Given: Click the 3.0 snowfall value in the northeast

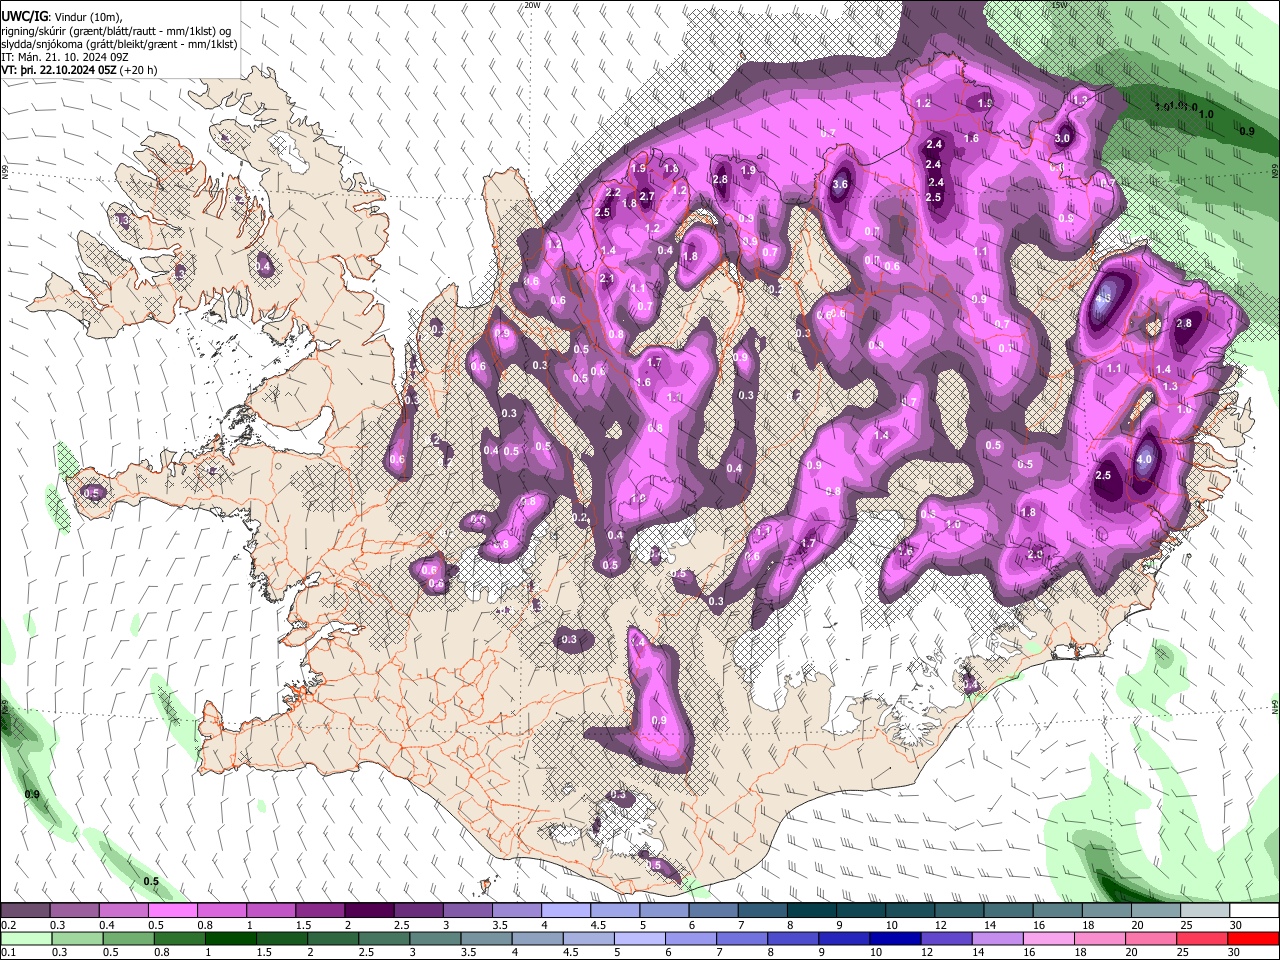Looking at the screenshot, I should tap(1062, 139).
